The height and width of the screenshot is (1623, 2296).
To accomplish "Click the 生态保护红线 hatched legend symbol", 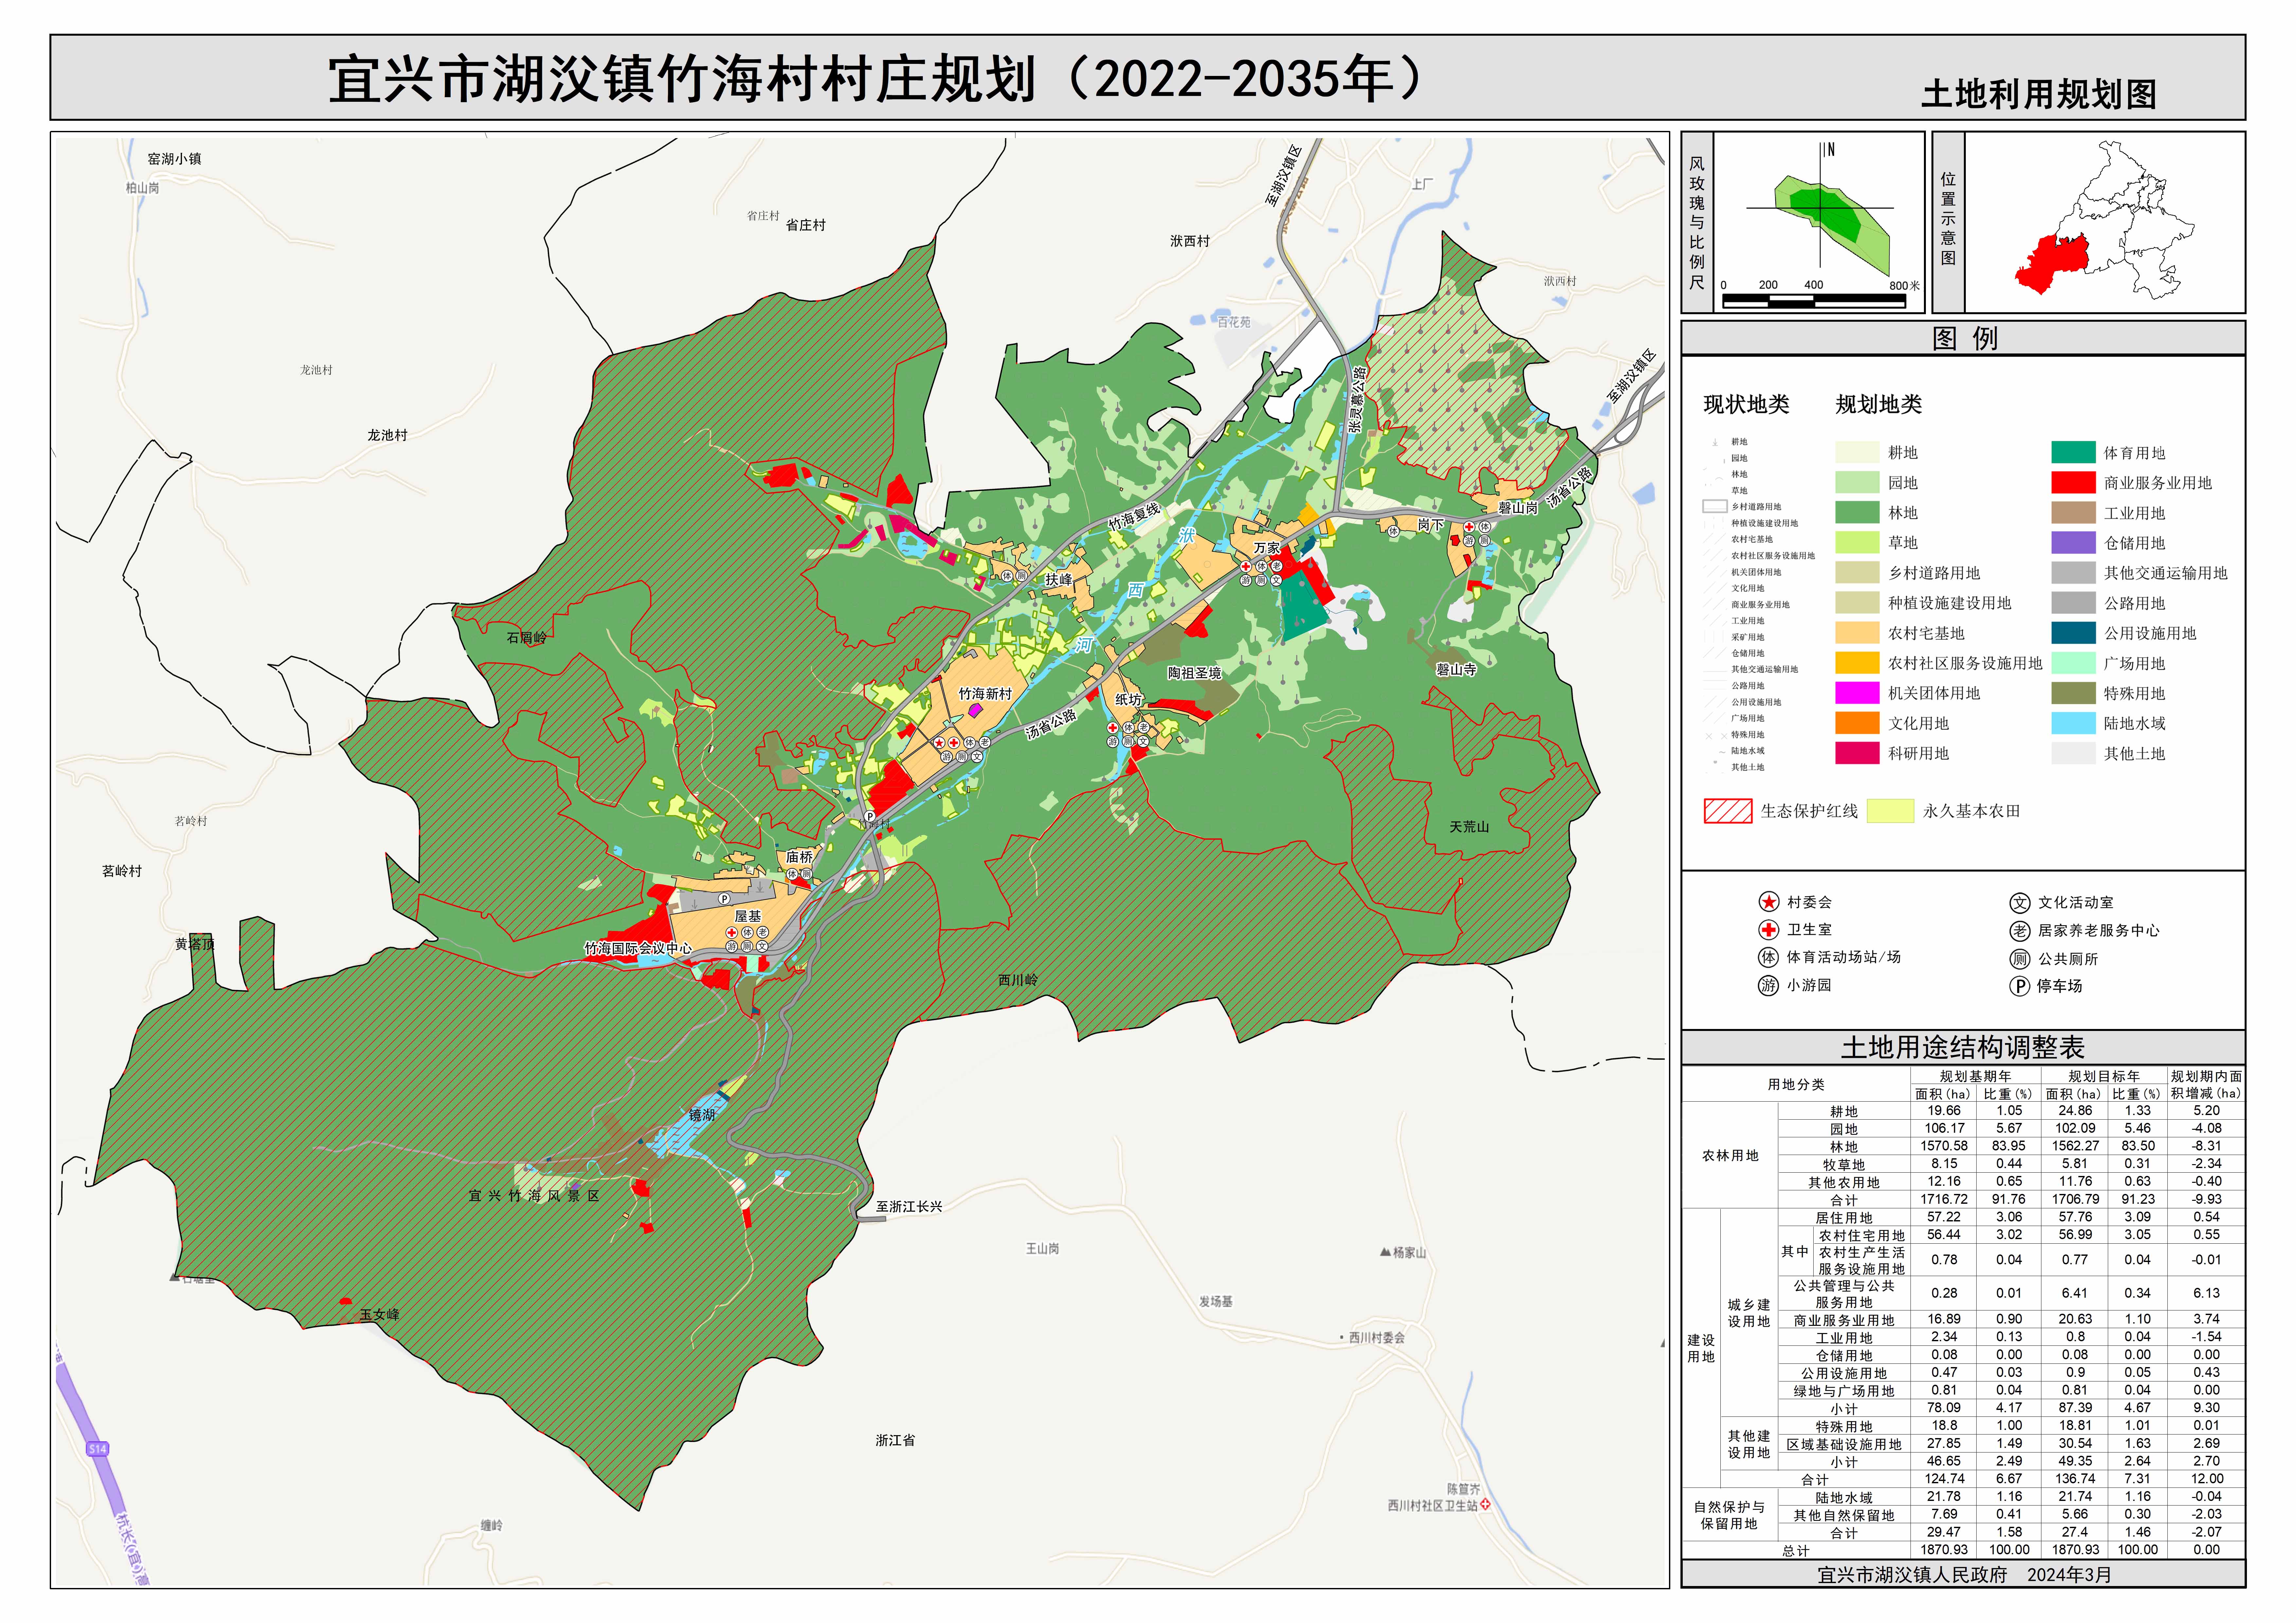I will pos(1728,811).
